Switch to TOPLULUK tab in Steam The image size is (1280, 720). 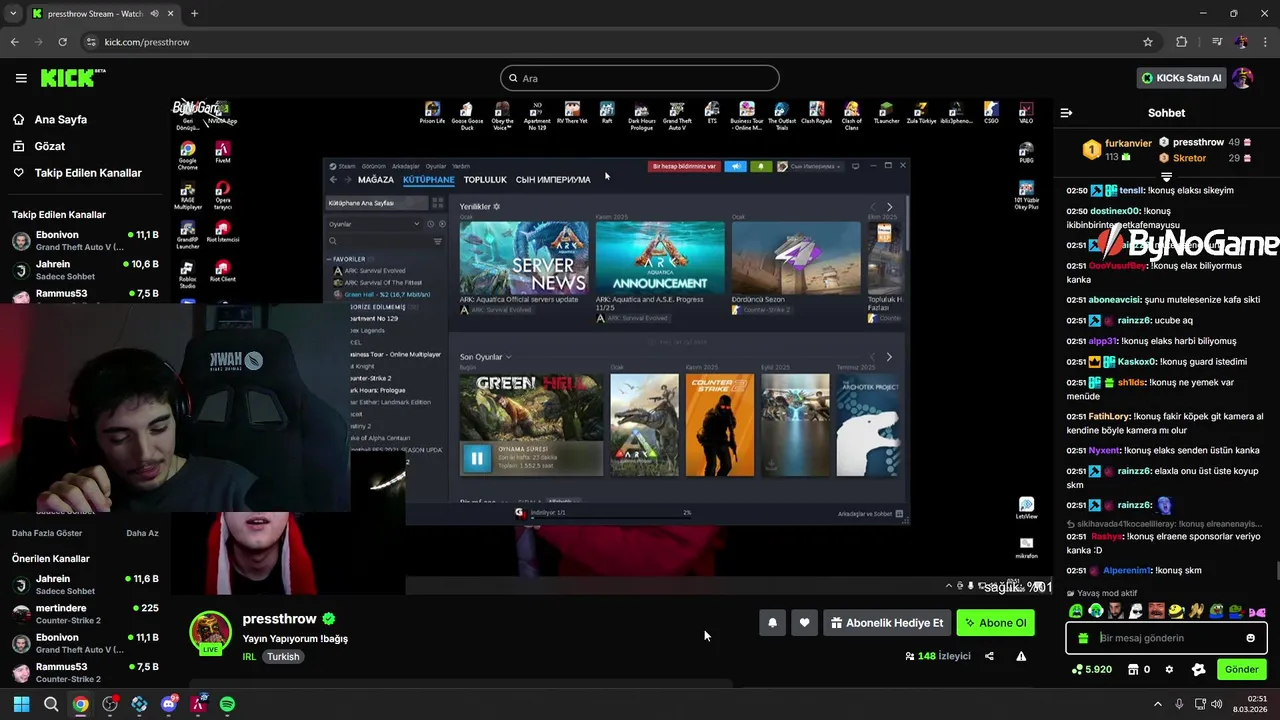tap(485, 180)
